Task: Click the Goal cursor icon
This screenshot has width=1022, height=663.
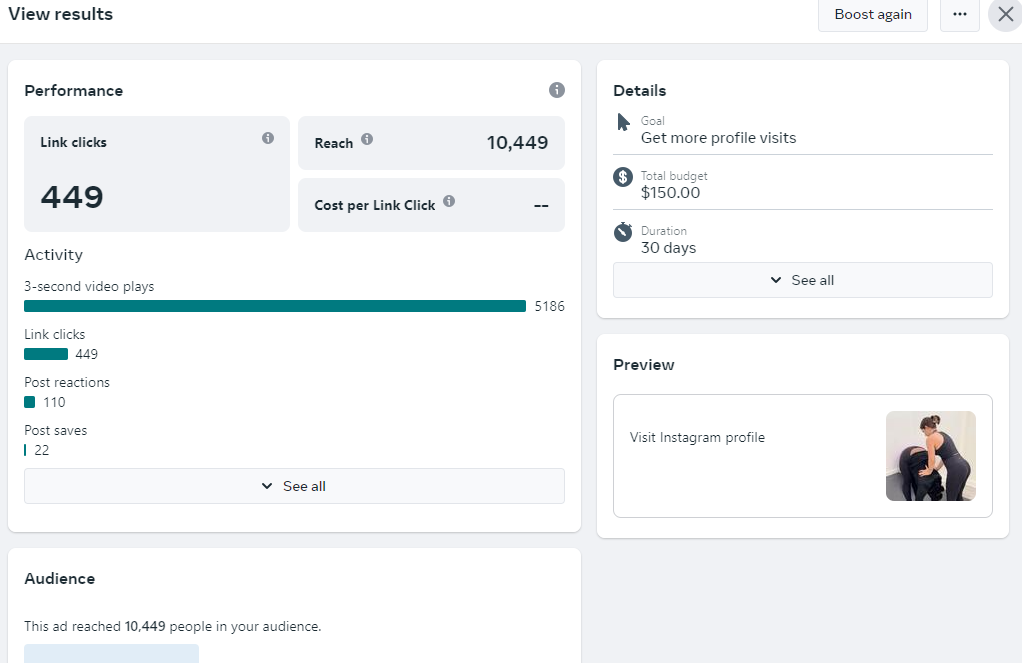Action: [x=623, y=122]
